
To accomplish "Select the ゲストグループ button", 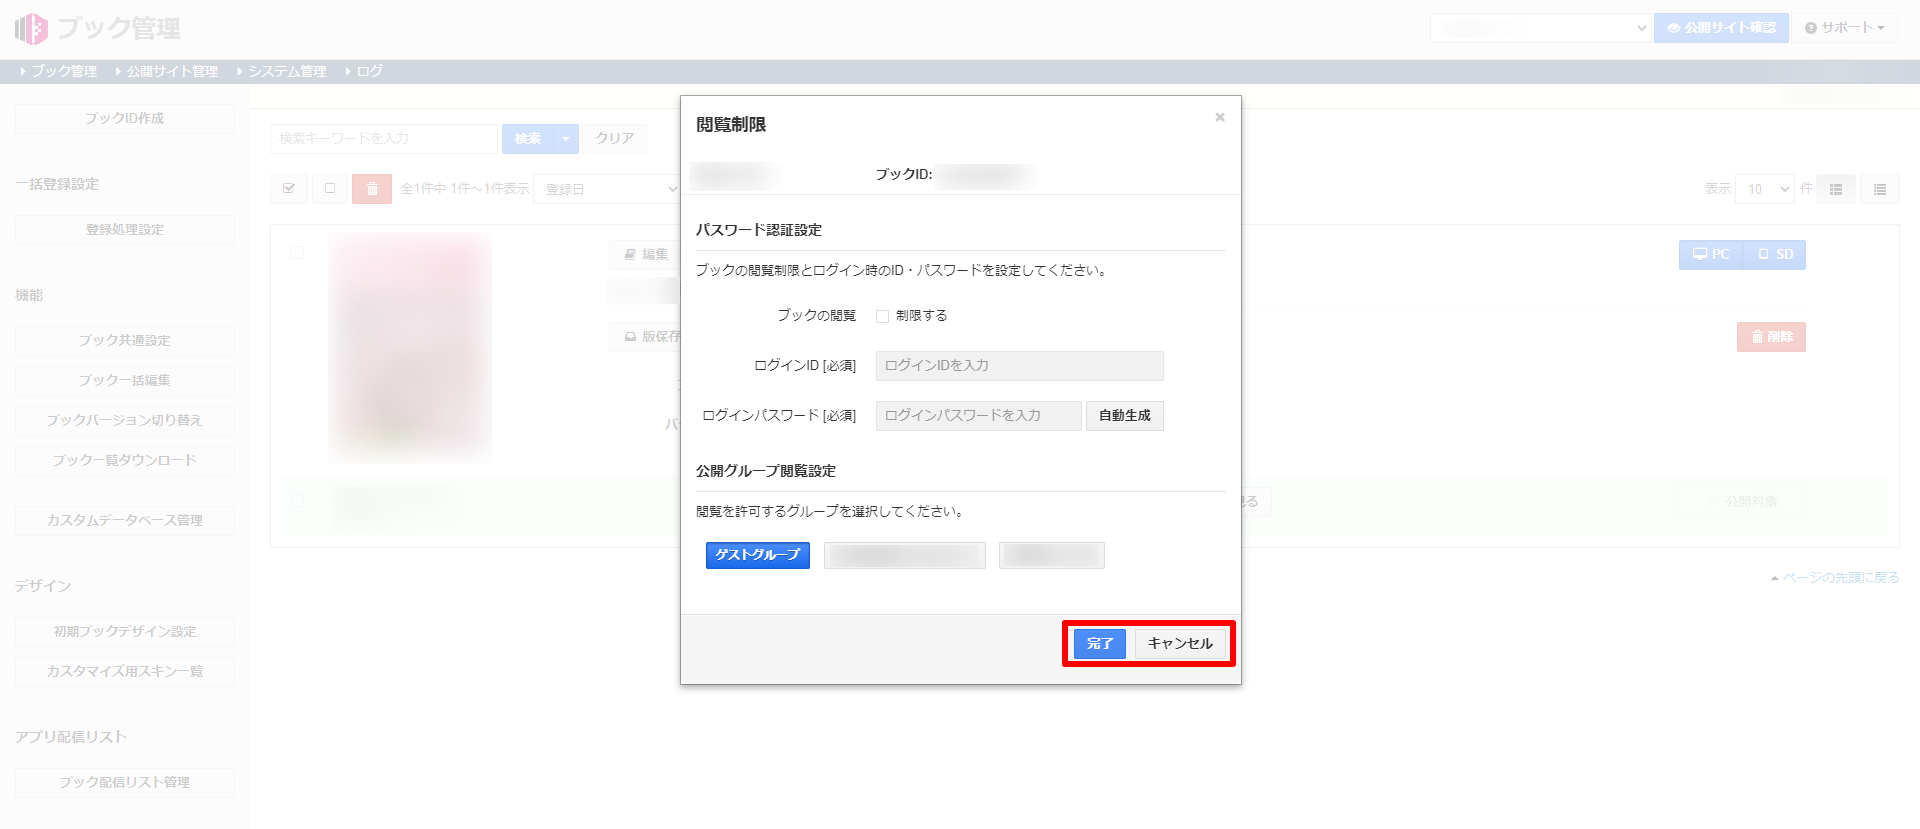I will 758,555.
